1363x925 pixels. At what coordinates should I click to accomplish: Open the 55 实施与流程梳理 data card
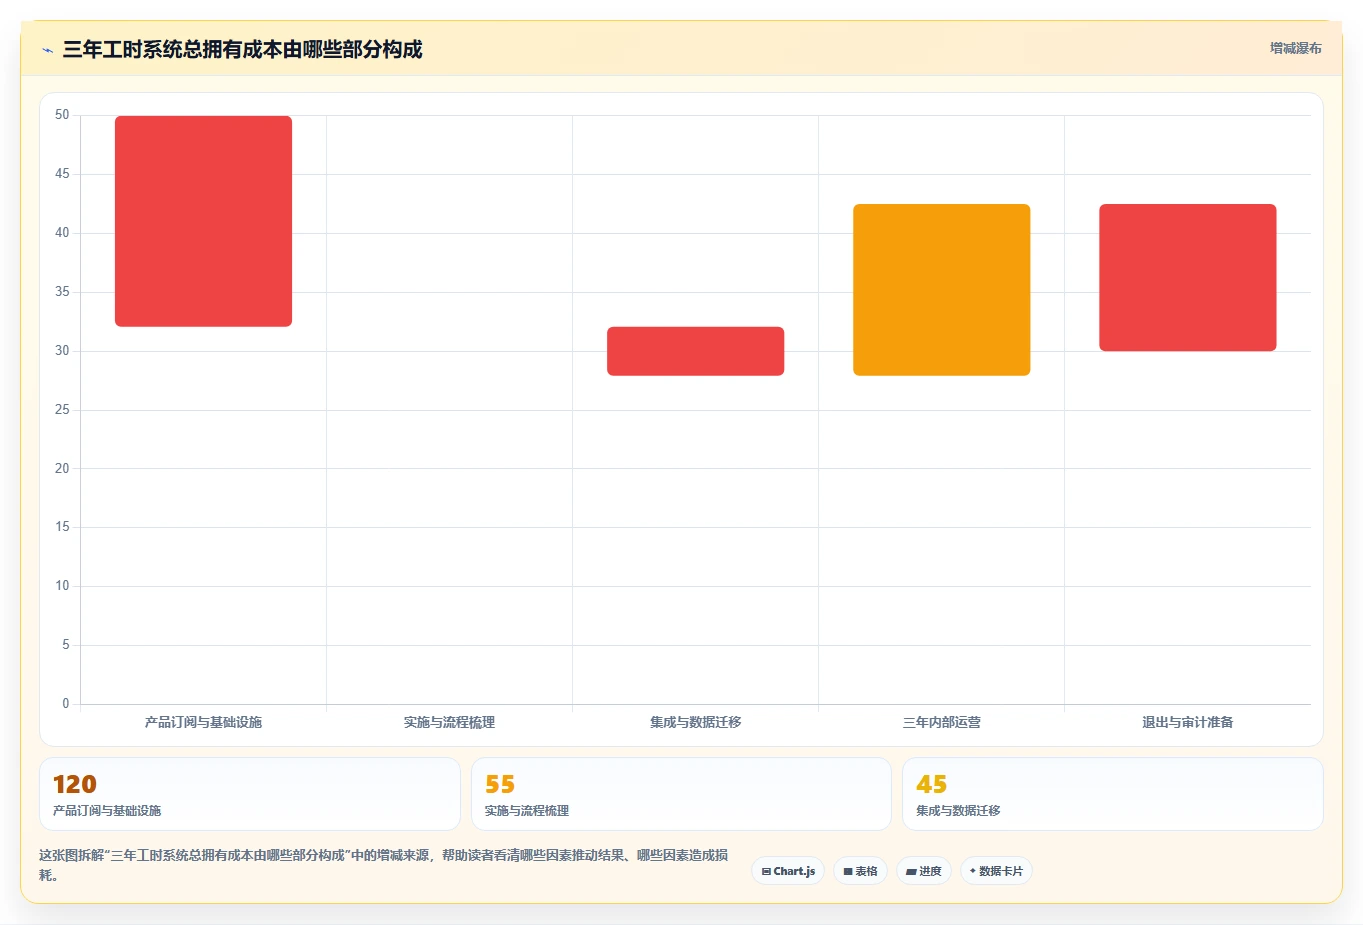(x=681, y=794)
